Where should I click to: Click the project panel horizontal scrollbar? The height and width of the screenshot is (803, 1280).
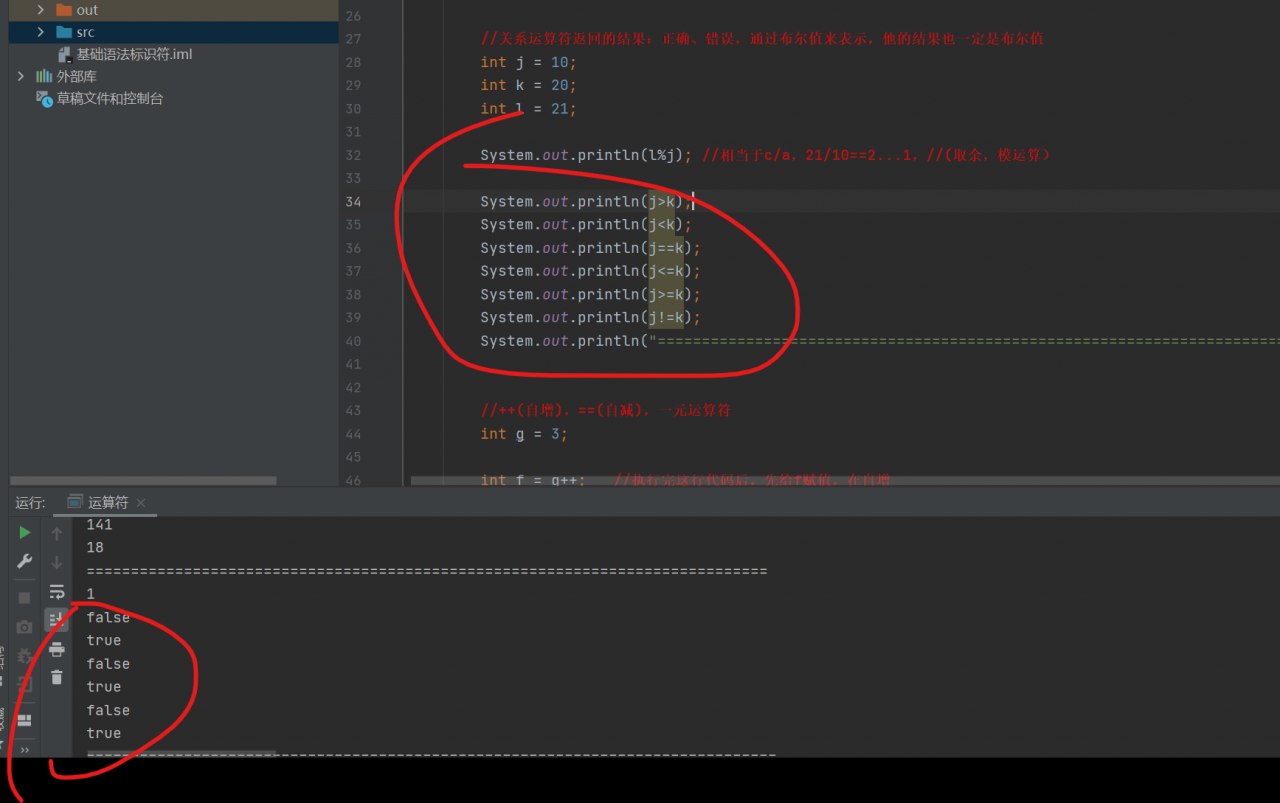[143, 481]
